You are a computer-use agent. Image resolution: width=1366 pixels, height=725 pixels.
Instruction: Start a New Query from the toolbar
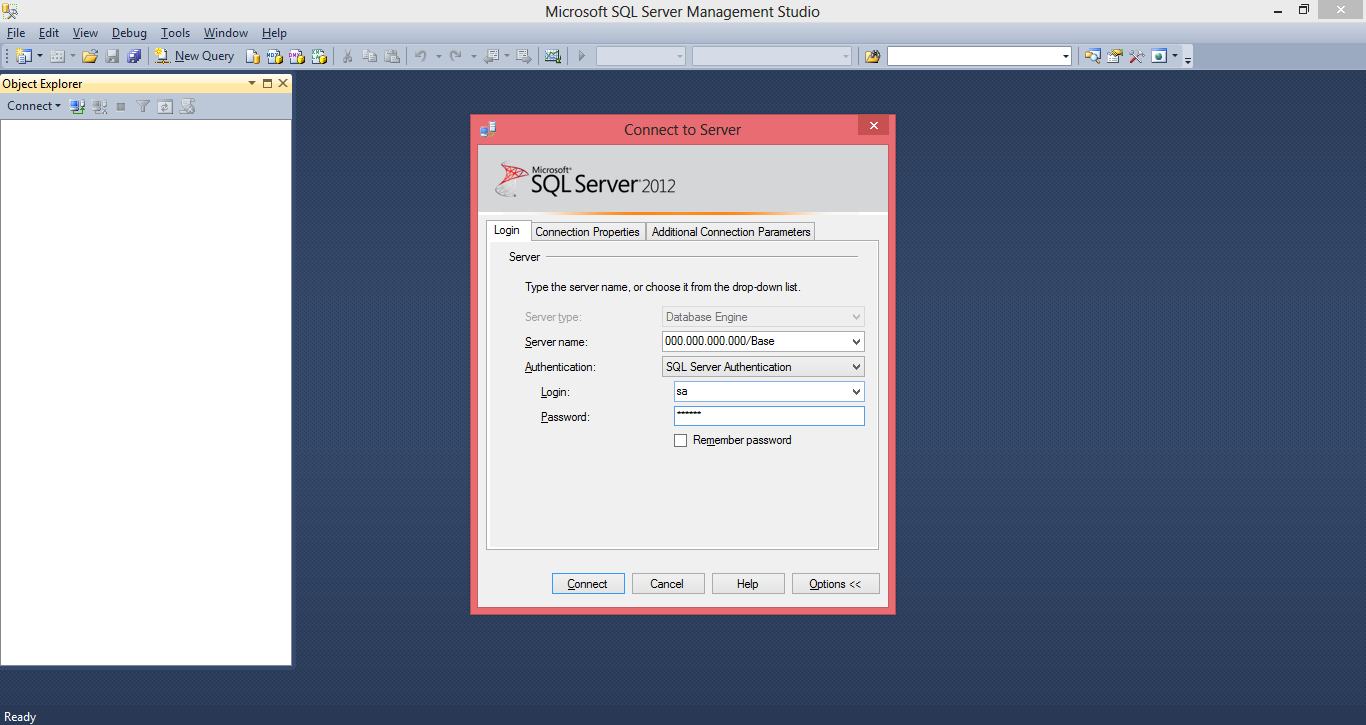pos(195,56)
